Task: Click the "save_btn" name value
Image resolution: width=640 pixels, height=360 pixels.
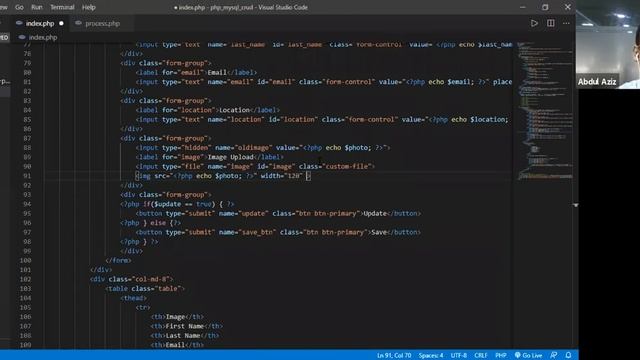Action: pyautogui.click(x=257, y=232)
